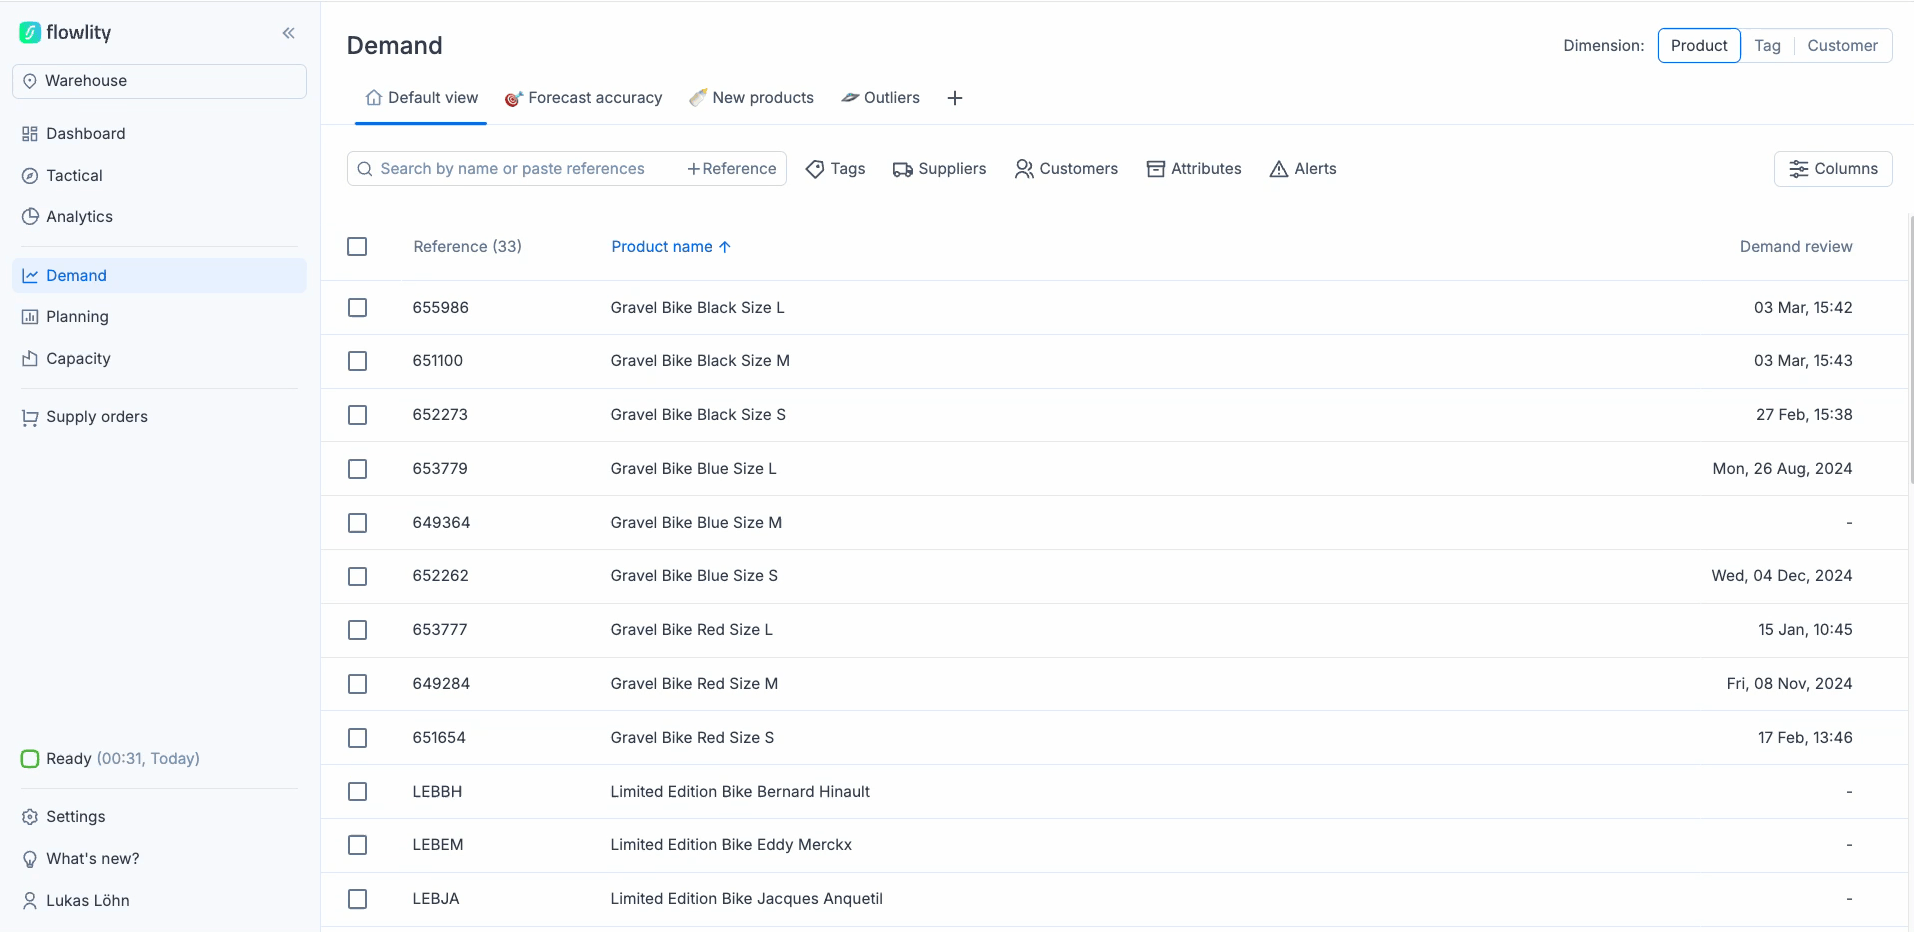1914x932 pixels.
Task: Collapse the sidebar with the chevron arrow
Action: 289,32
